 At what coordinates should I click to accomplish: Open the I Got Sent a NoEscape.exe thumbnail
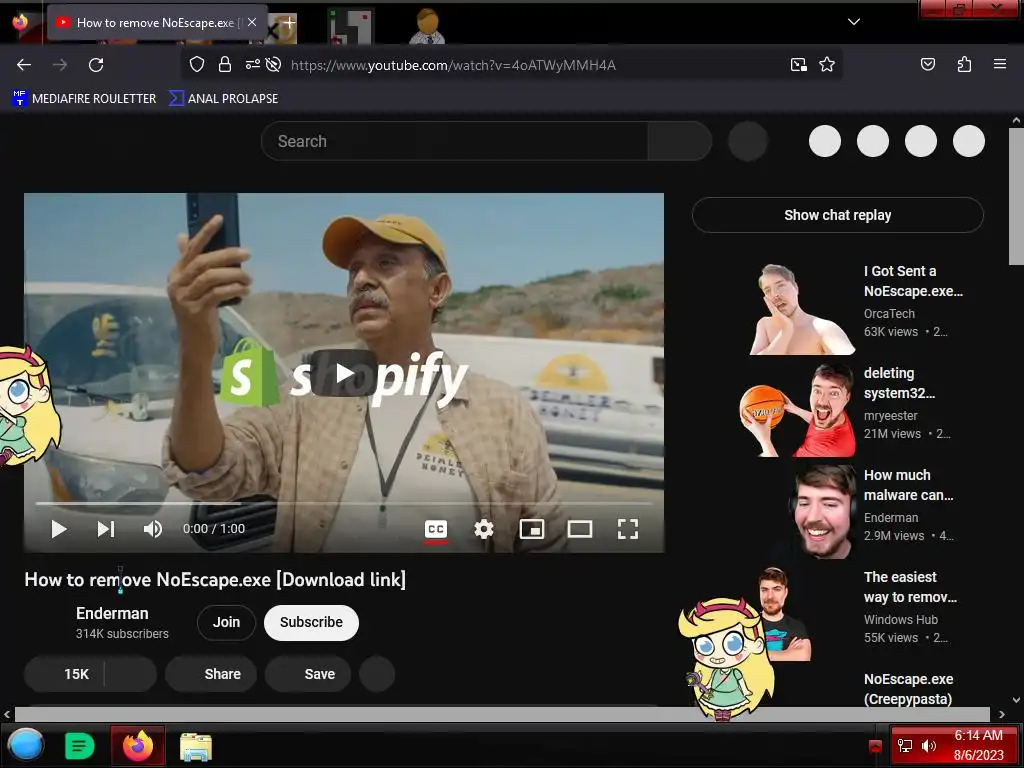(801, 308)
